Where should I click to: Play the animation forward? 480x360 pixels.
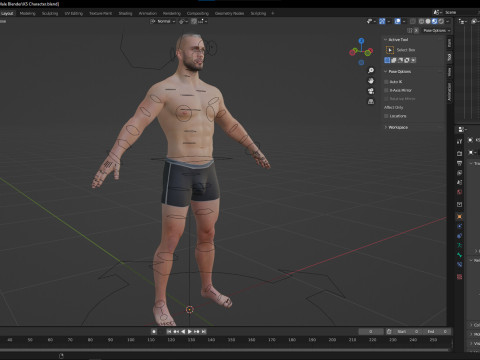tap(190, 332)
